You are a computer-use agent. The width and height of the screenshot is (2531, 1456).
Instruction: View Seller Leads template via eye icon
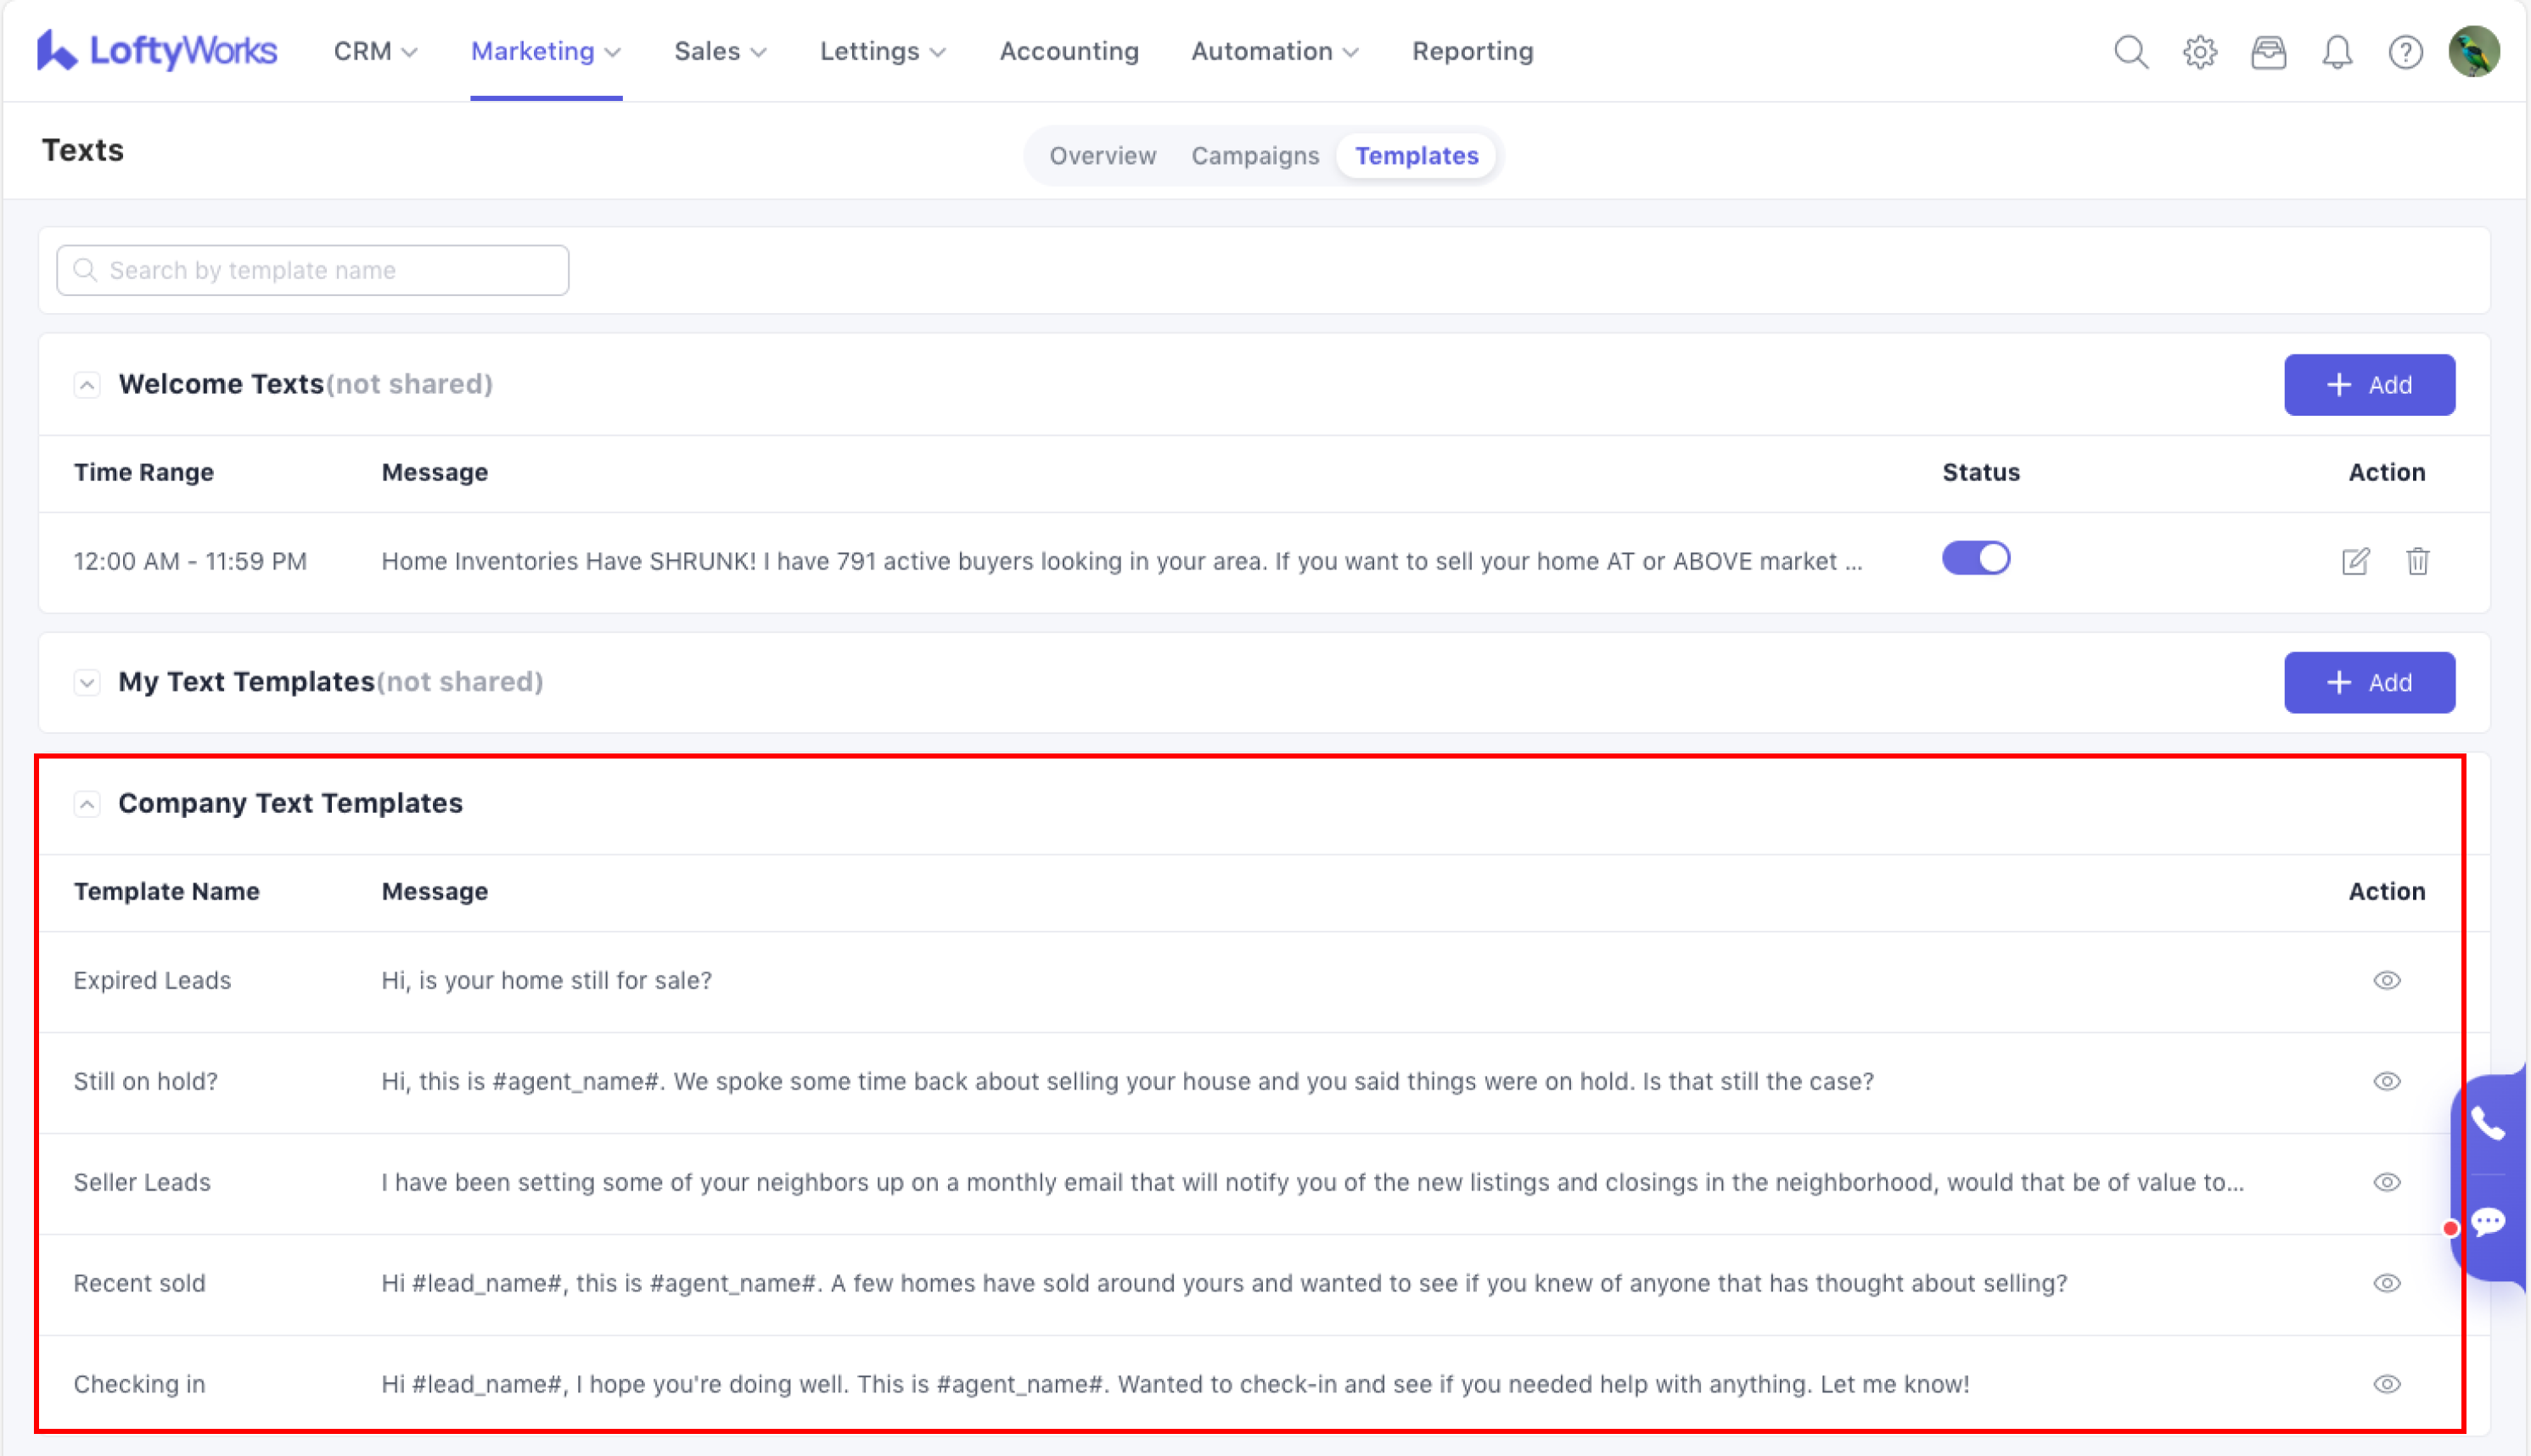2386,1182
